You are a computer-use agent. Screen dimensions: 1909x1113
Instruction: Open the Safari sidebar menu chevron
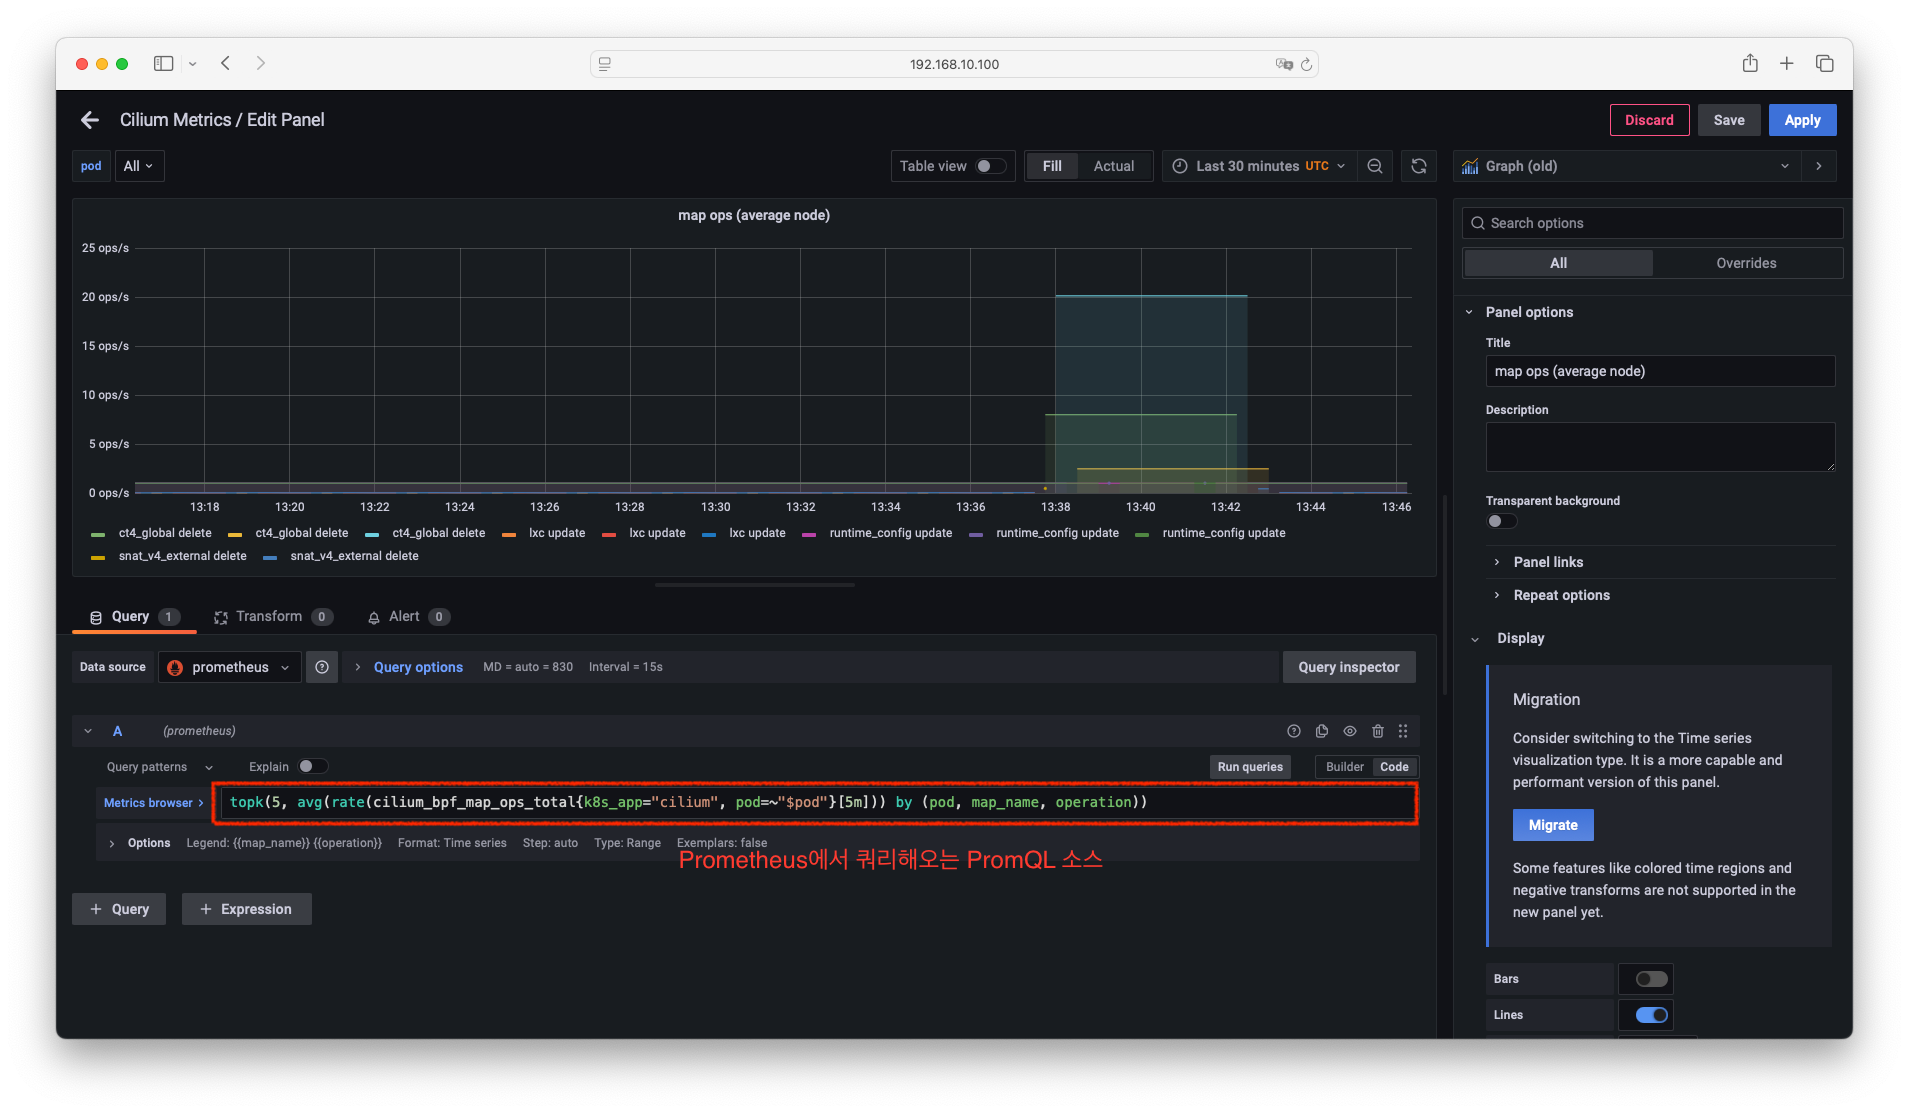(x=192, y=64)
